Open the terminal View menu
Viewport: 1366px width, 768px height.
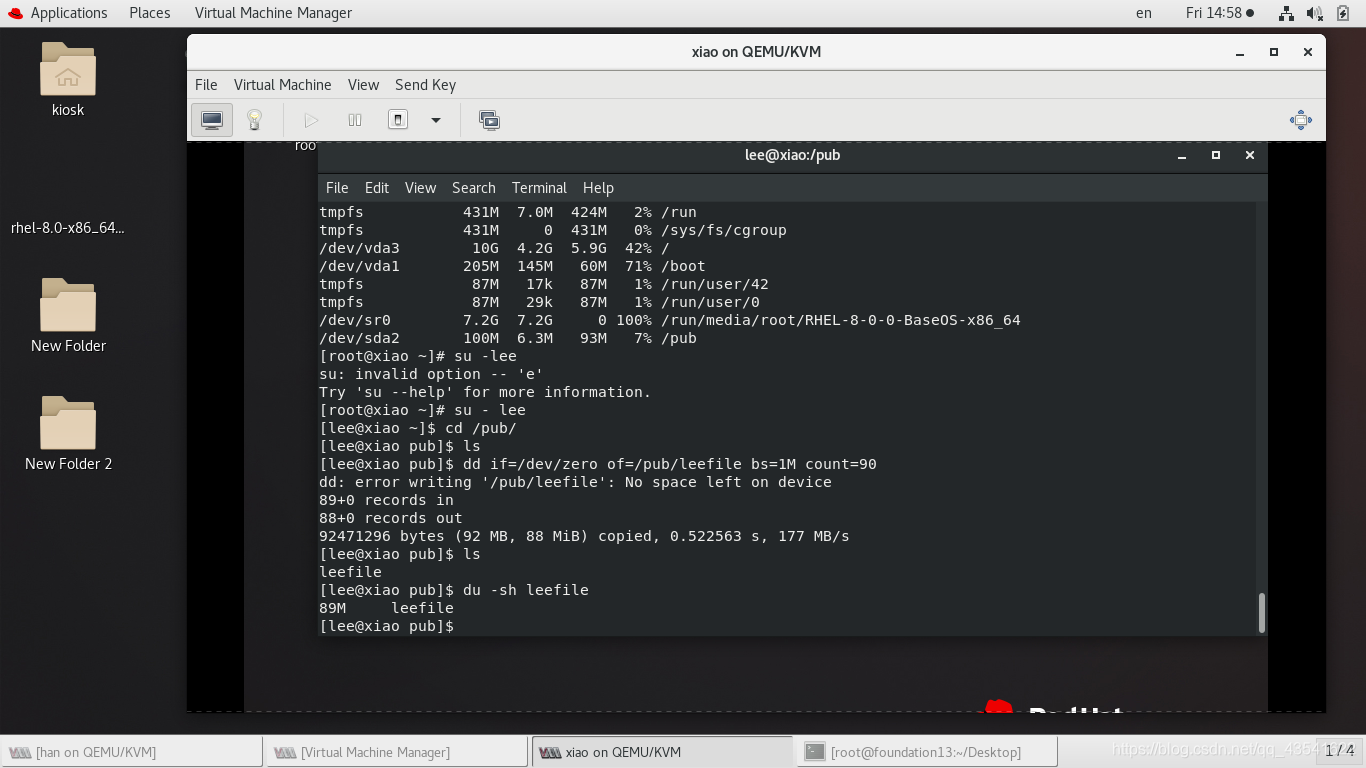pyautogui.click(x=420, y=188)
